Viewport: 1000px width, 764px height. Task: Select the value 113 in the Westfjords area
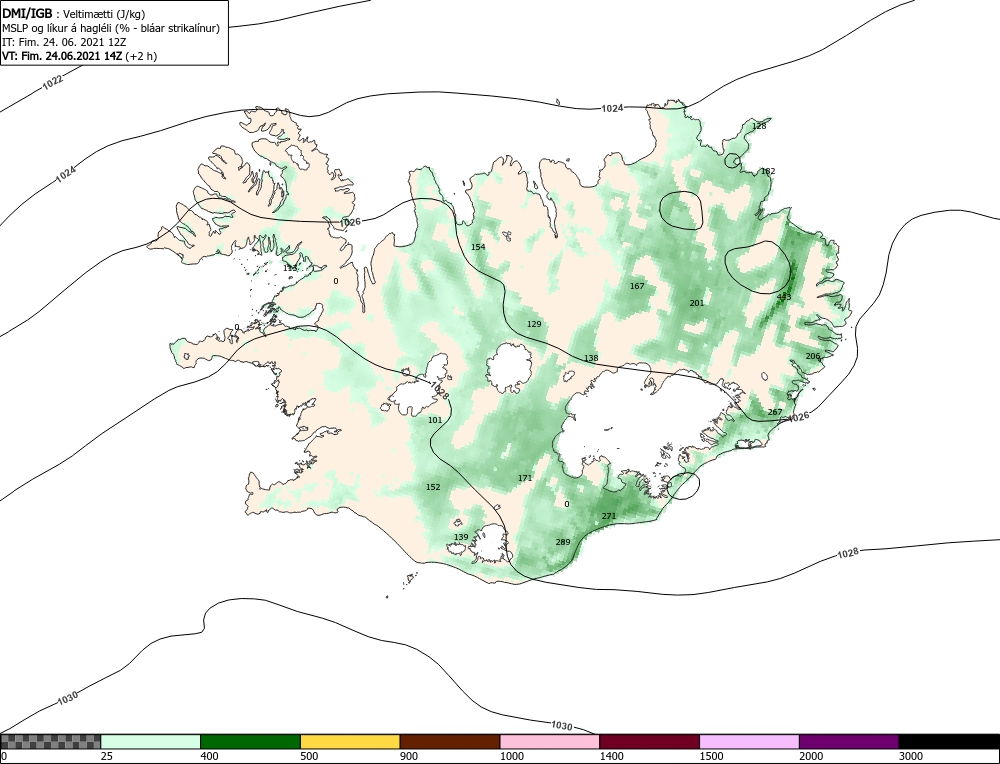coord(290,268)
